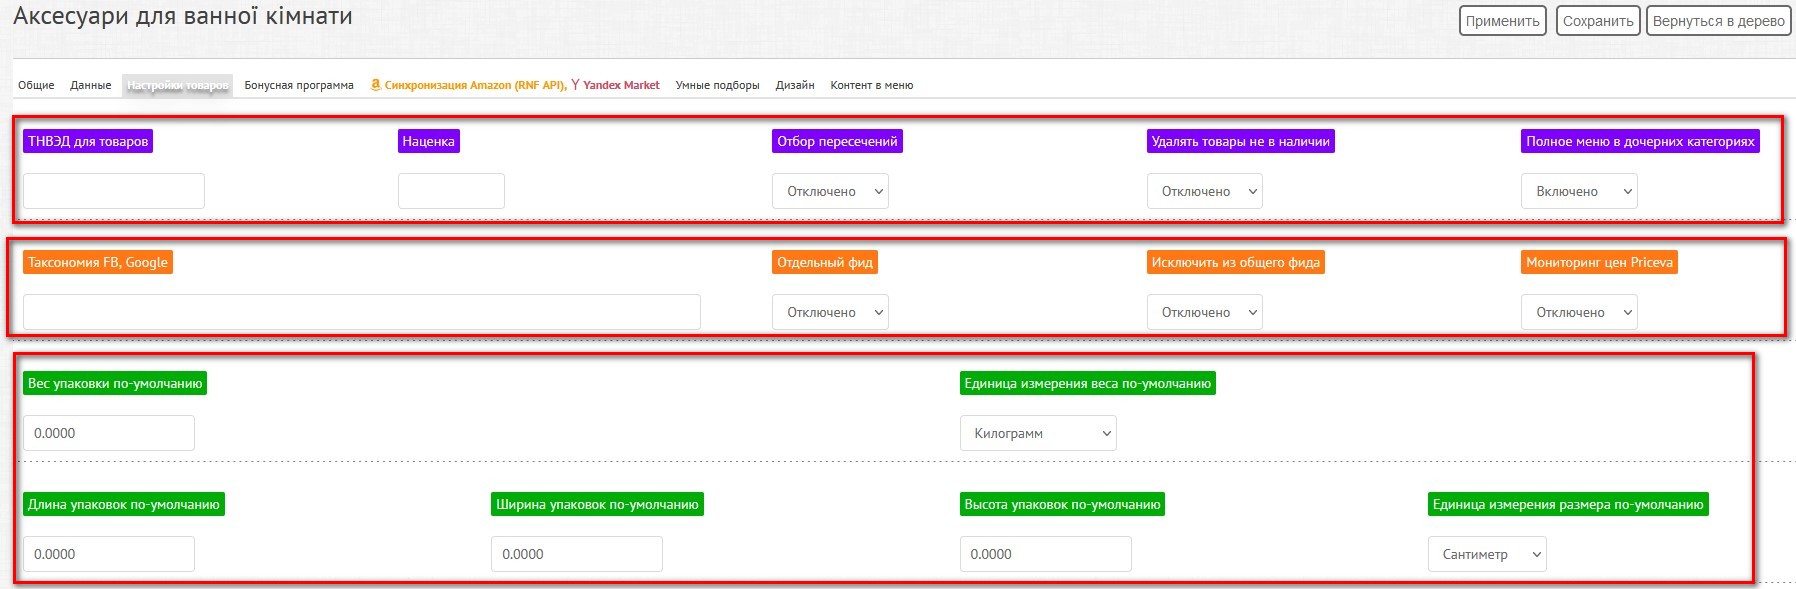Expand the Отдельный фид dropdown
Screen dimensions: 1796x589
tap(830, 312)
